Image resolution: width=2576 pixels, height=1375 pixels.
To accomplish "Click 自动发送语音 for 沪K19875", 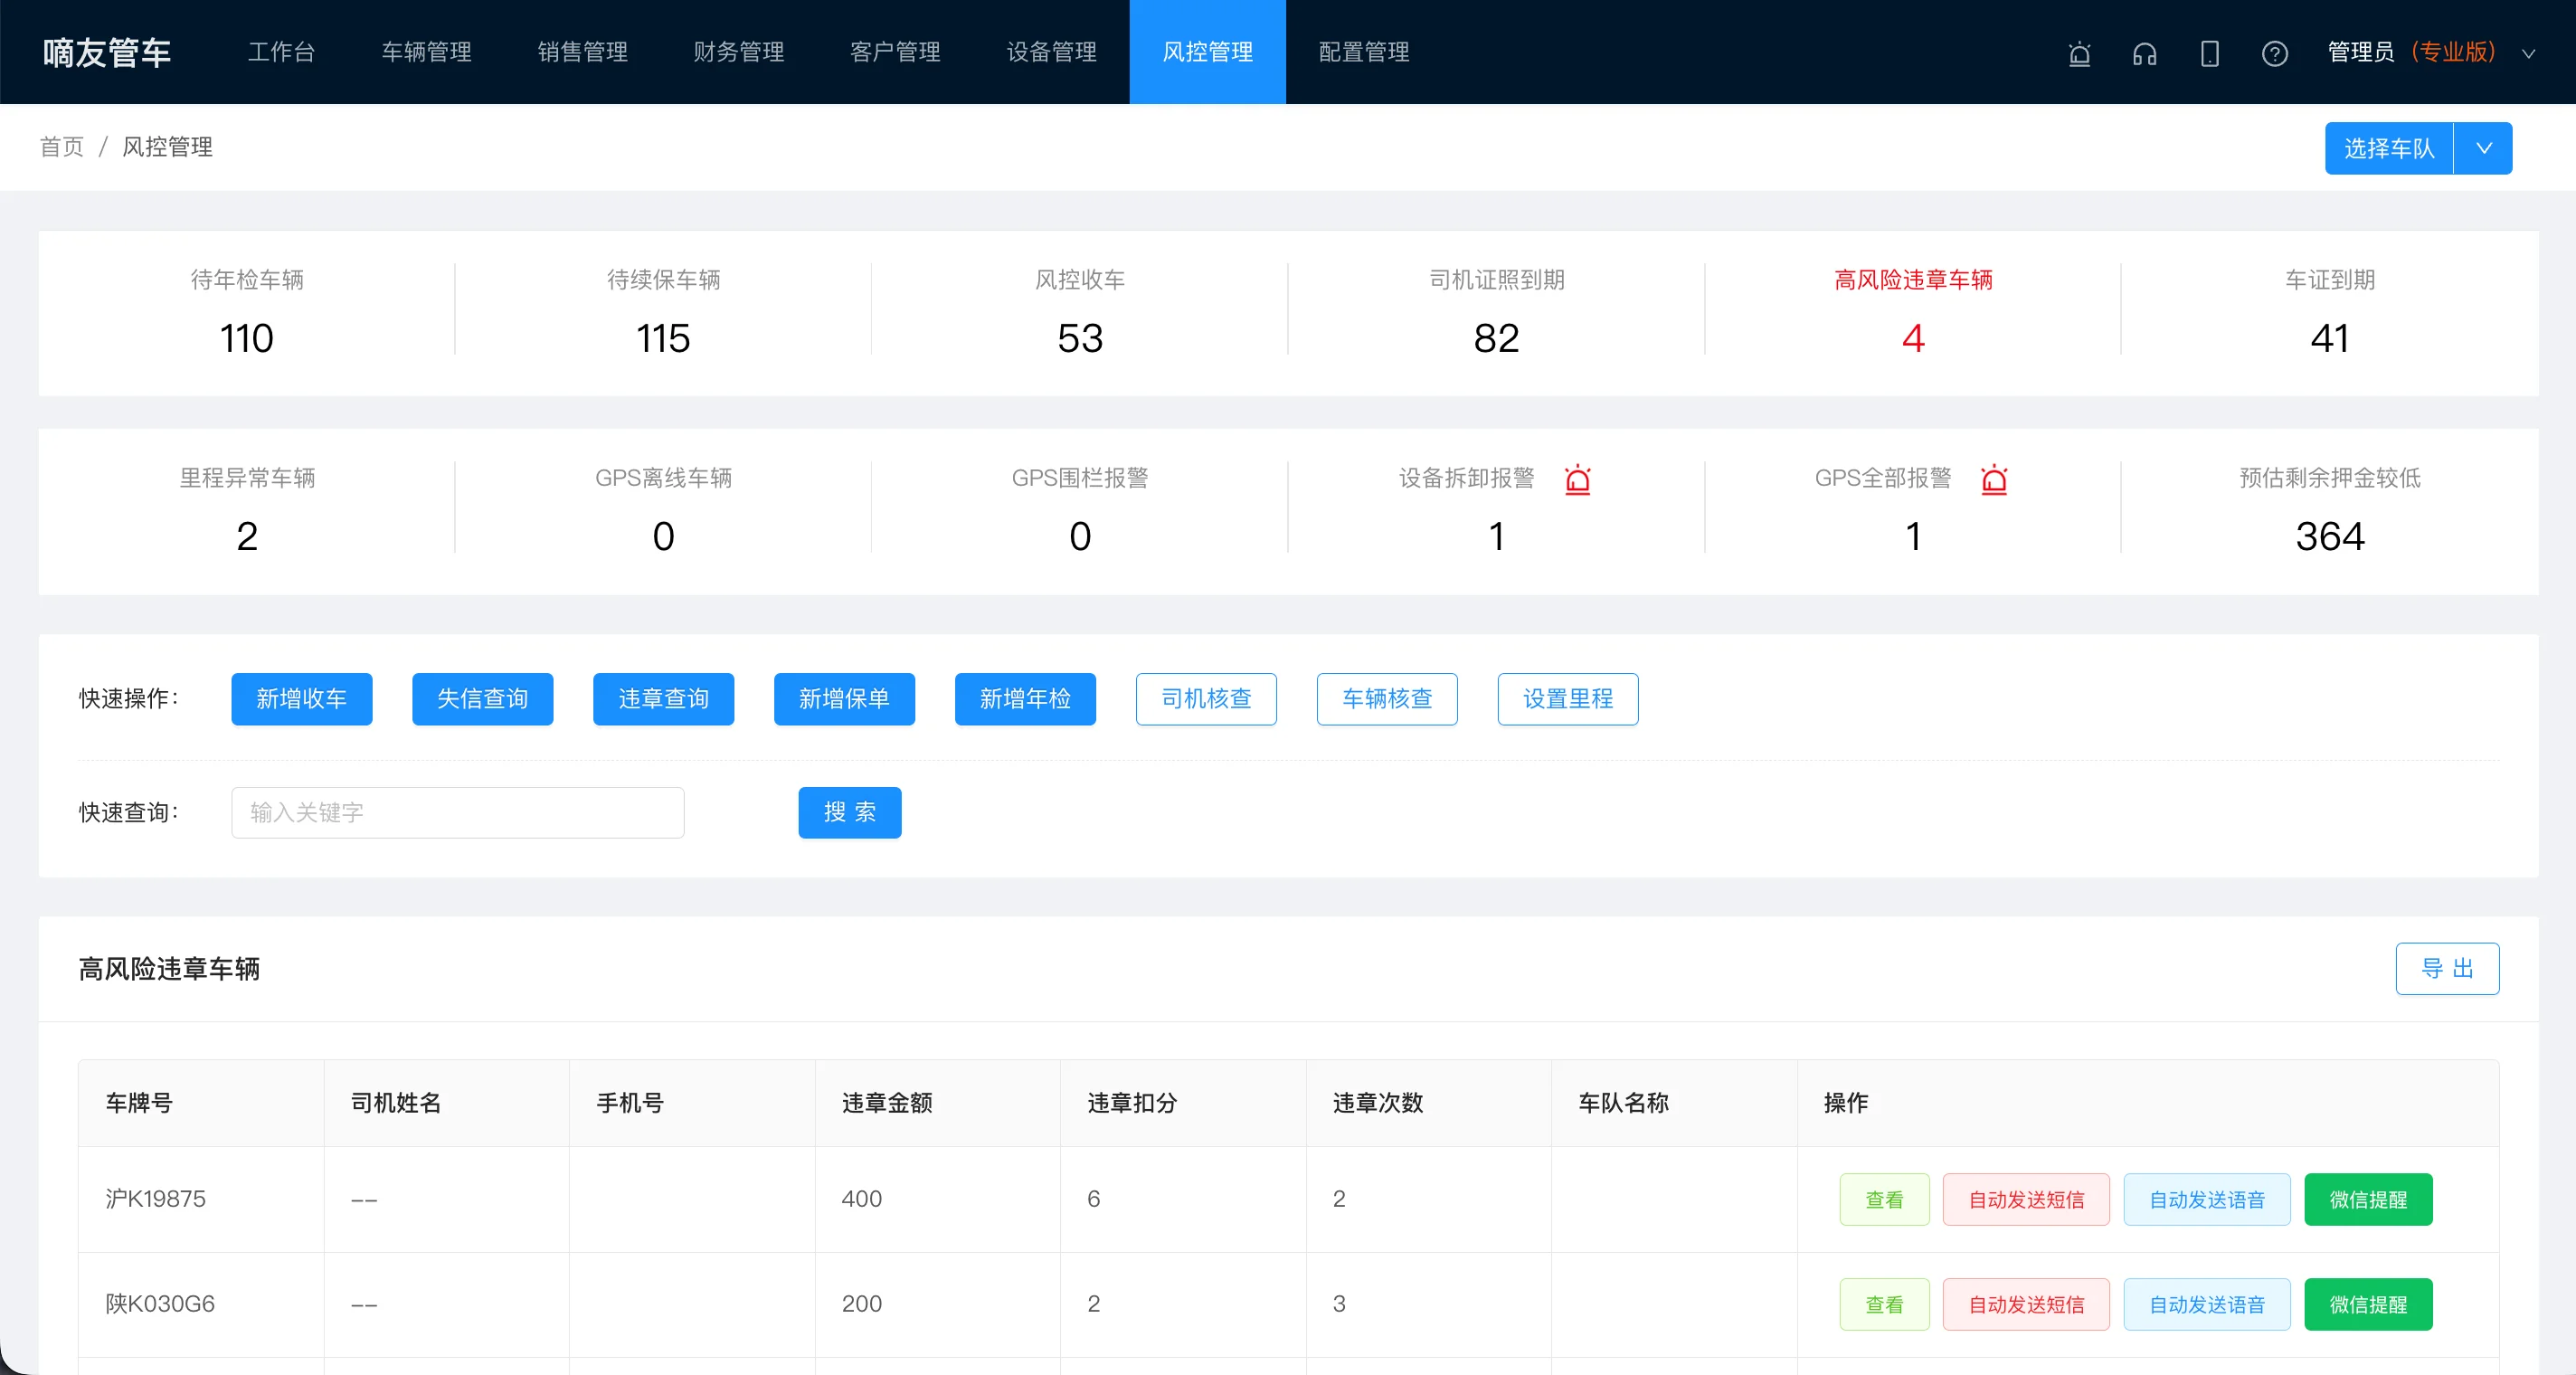I will tap(2207, 1200).
